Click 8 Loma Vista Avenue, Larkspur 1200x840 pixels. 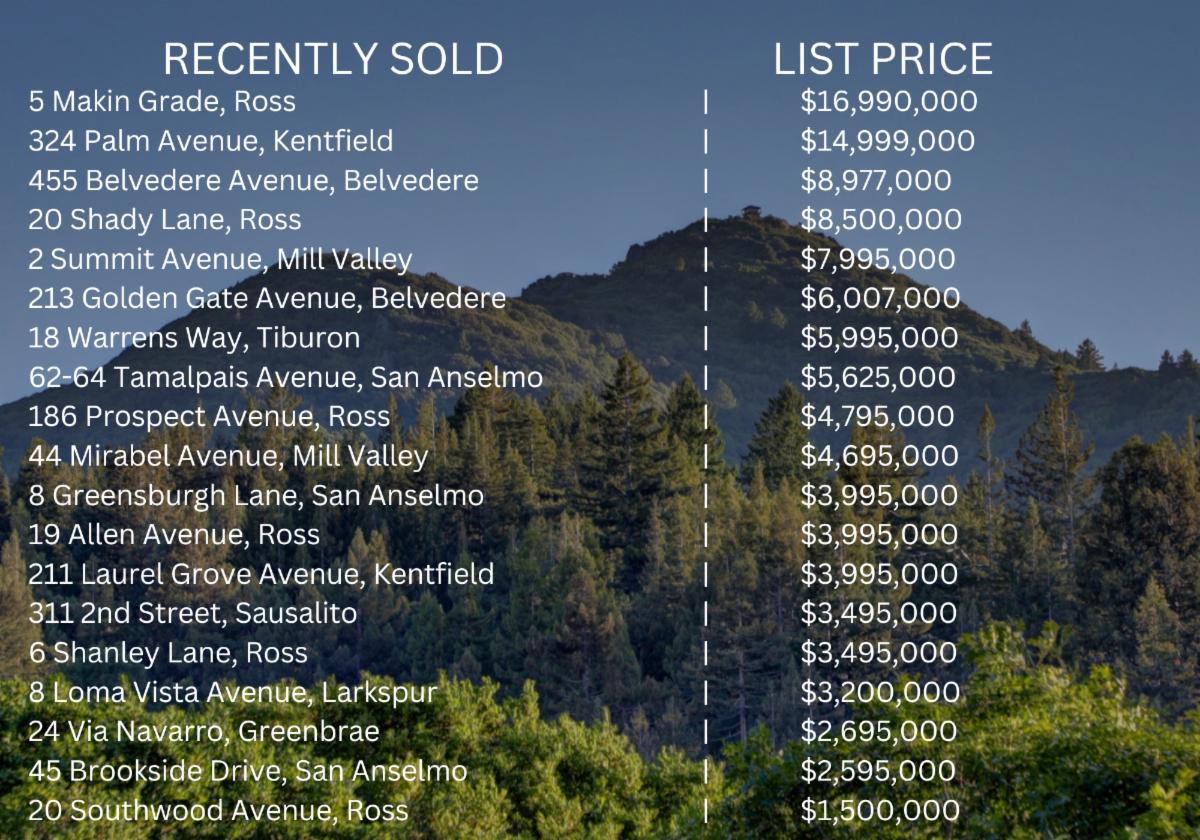(233, 692)
